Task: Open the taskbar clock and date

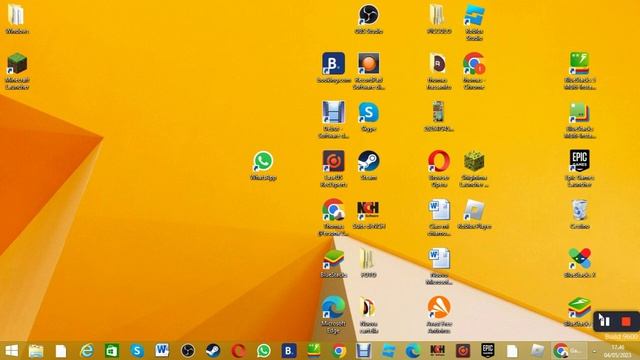Action: tap(618, 351)
